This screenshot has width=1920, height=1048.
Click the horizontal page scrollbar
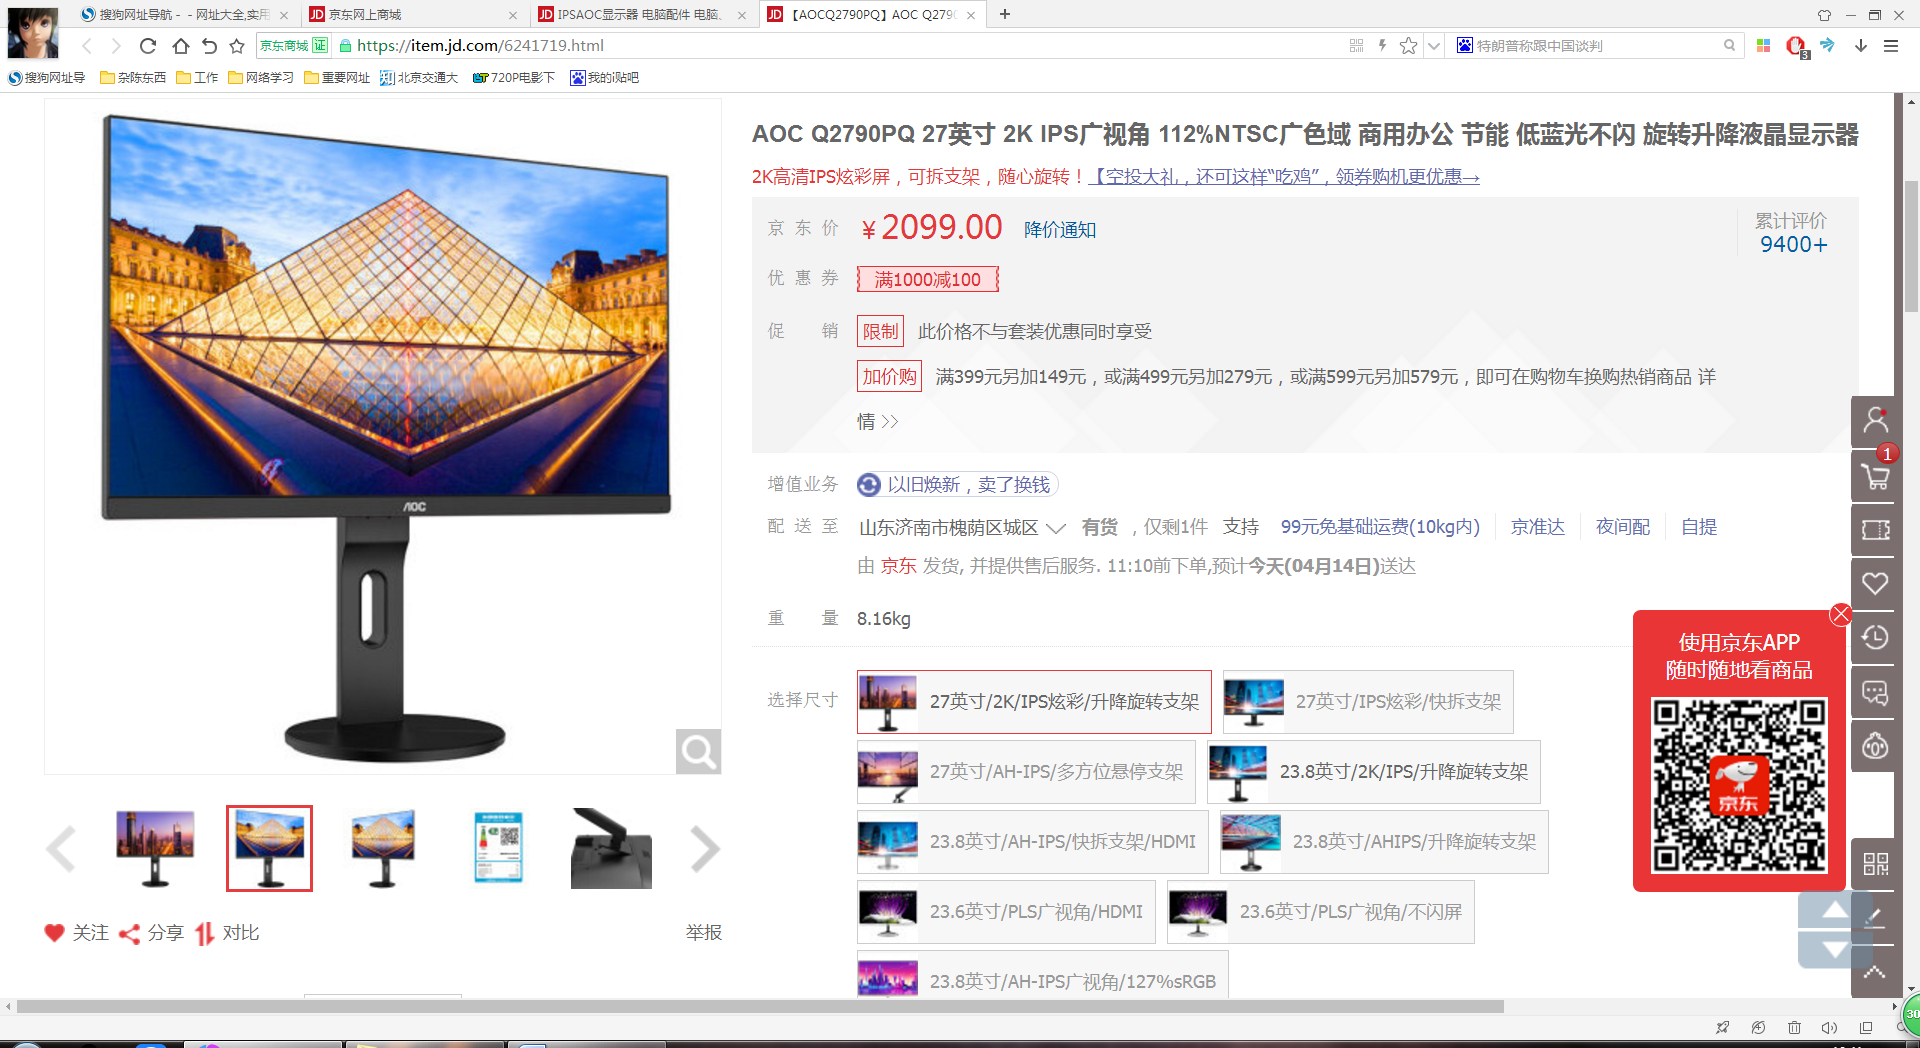pyautogui.click(x=760, y=1007)
